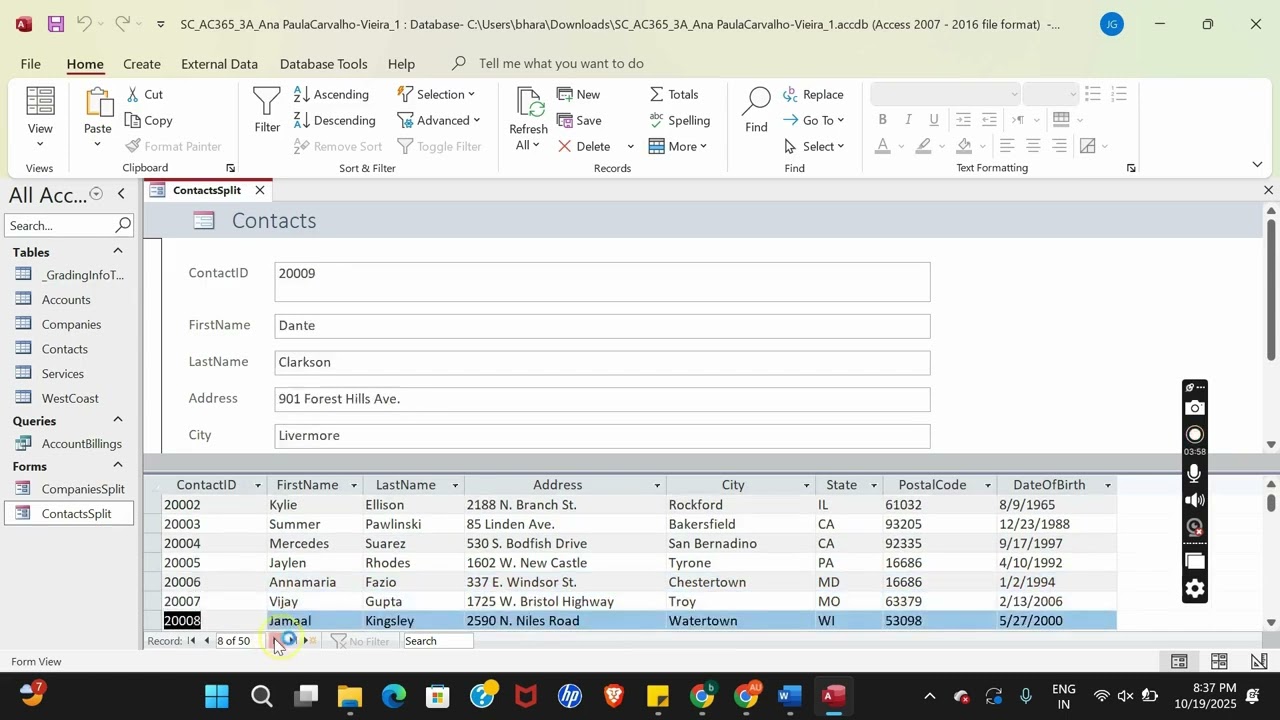
Task: Click the Undo arrow in title bar
Action: (85, 24)
